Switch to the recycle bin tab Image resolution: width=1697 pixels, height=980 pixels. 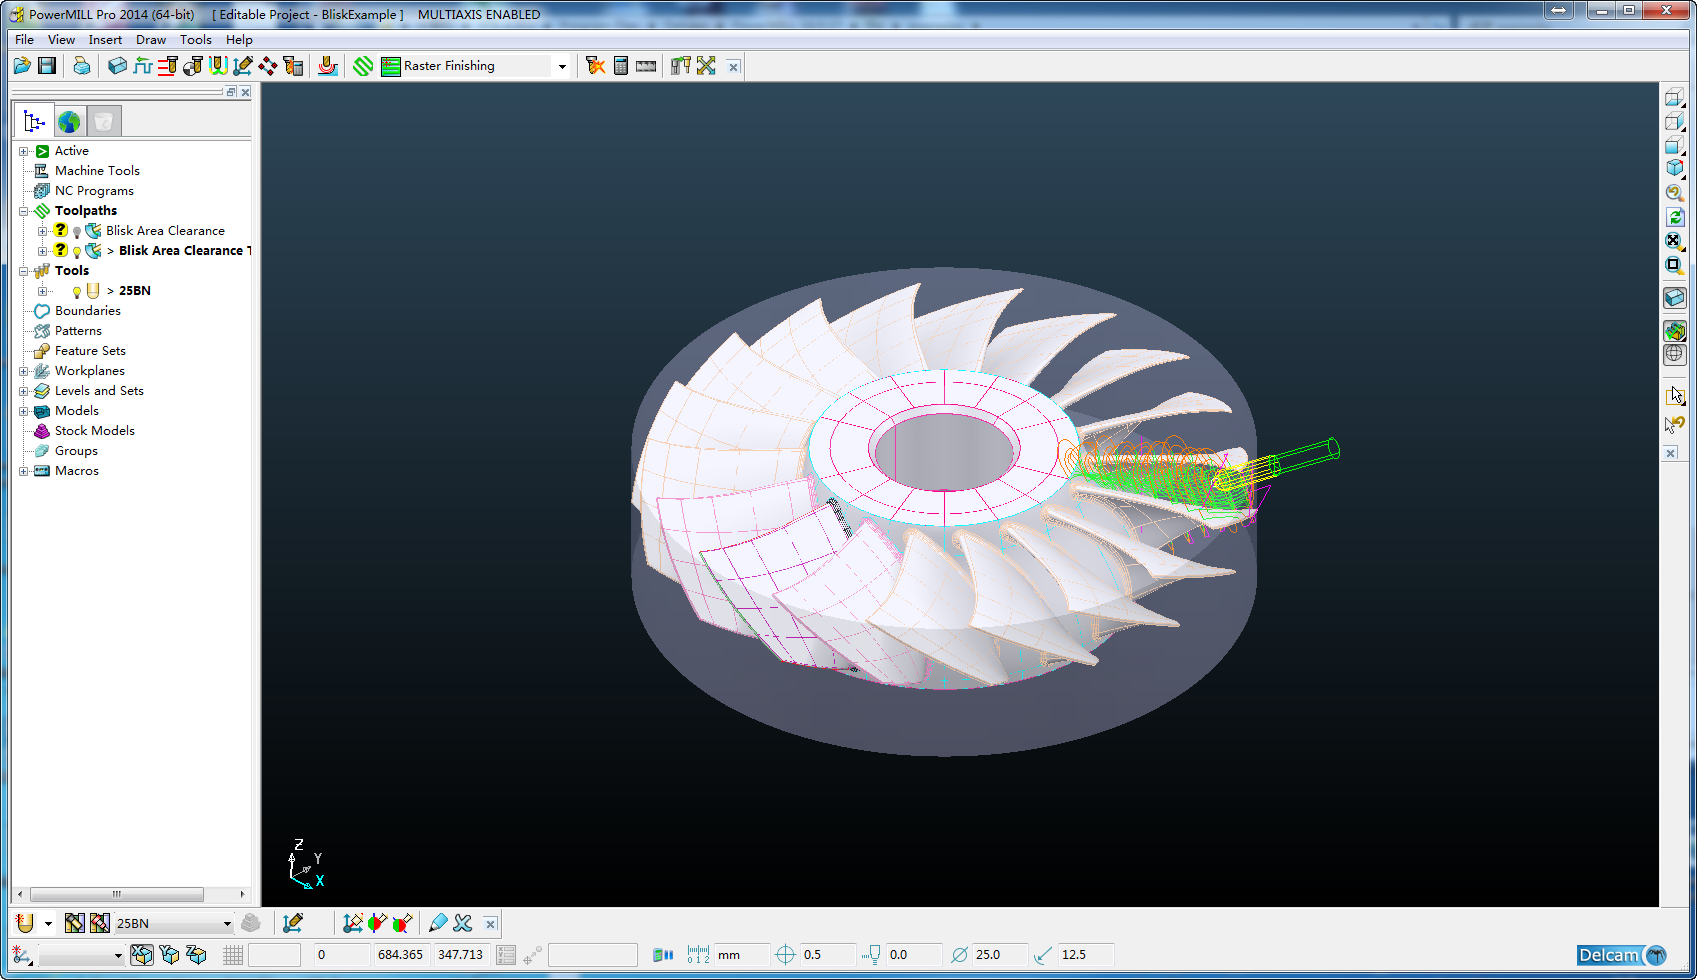103,122
